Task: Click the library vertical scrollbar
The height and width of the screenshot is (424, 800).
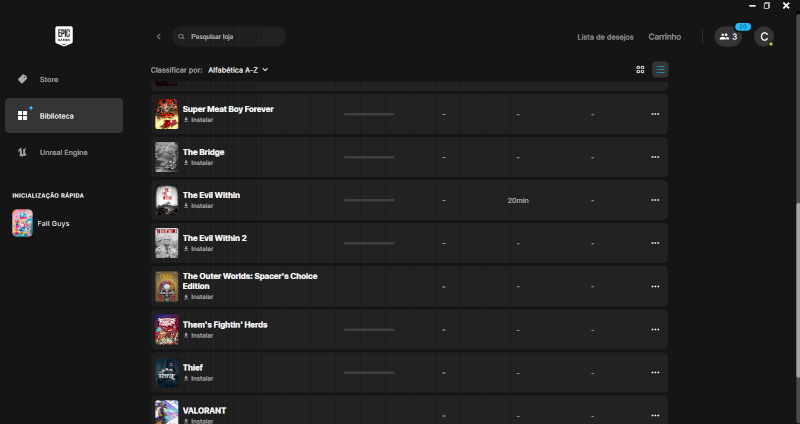Action: click(797, 291)
